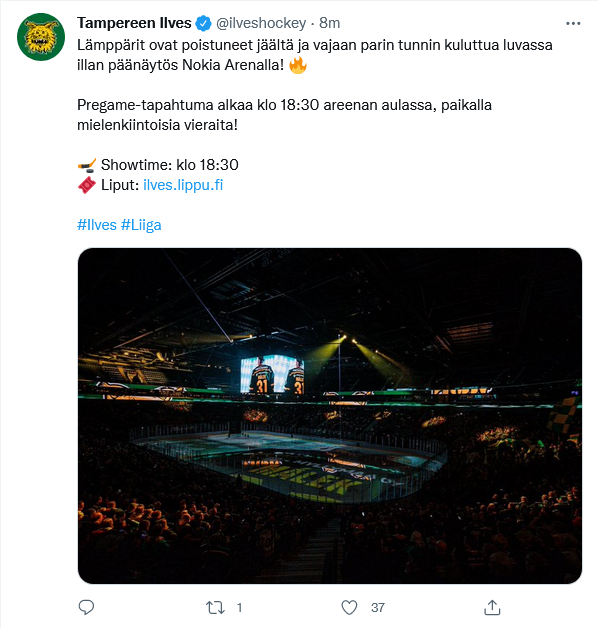This screenshot has width=598, height=628.
Task: Open the three-dot more options menu
Action: point(573,24)
